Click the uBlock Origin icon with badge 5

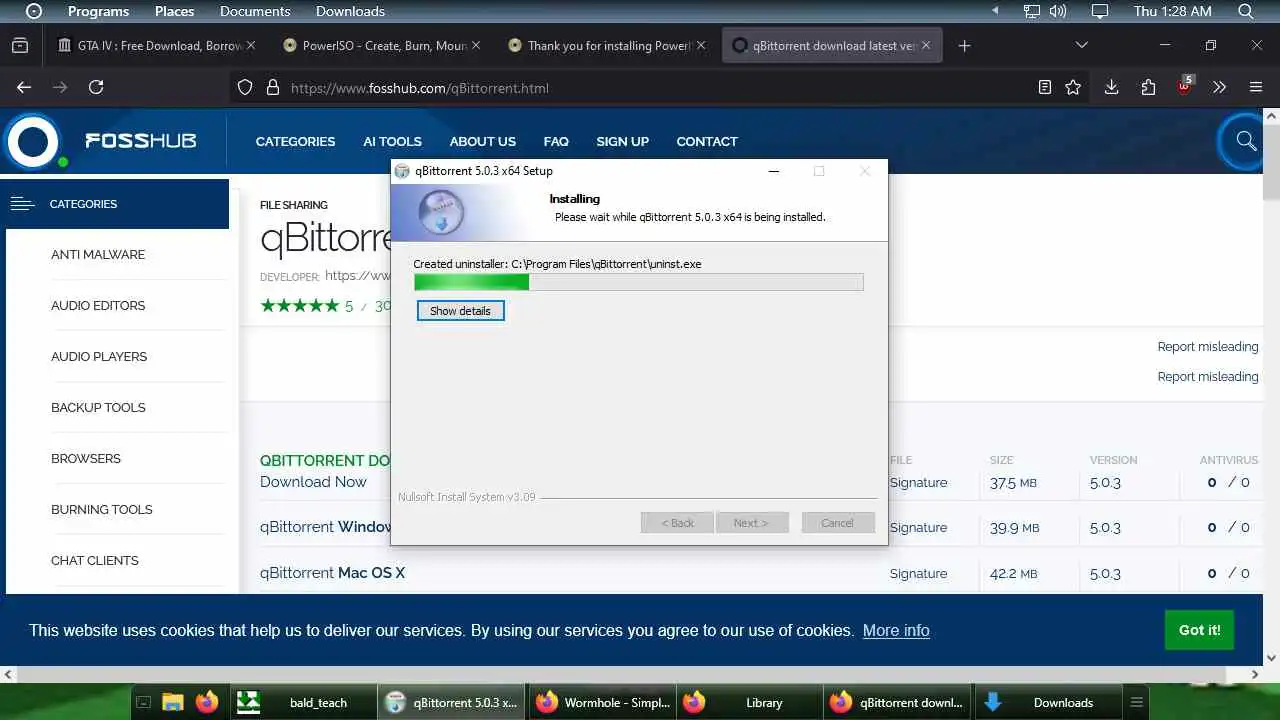point(1185,85)
